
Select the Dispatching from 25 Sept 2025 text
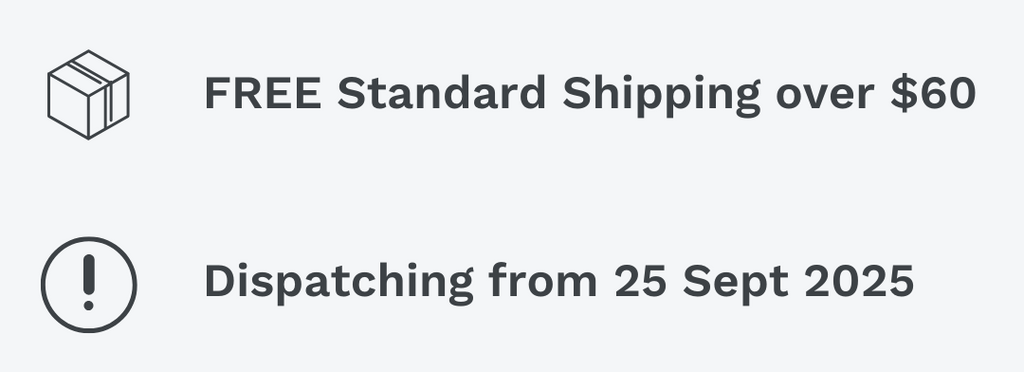[559, 283]
